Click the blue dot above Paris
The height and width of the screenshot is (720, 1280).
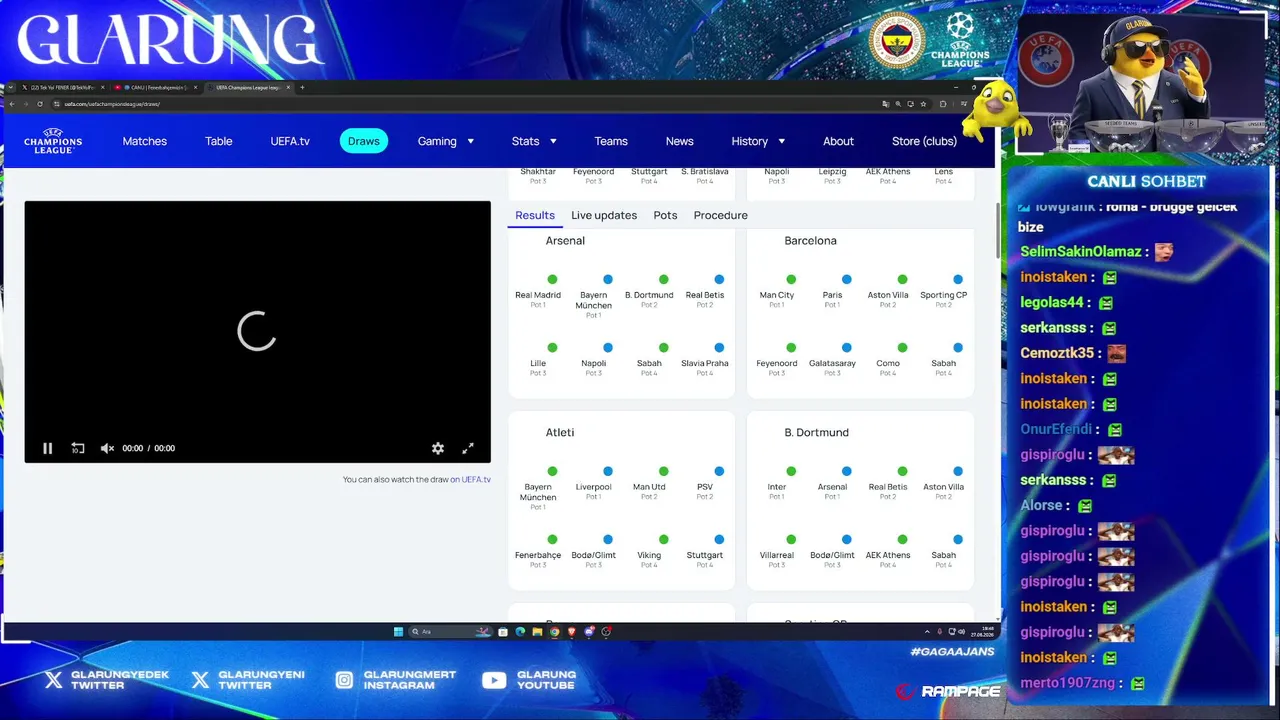pyautogui.click(x=847, y=279)
